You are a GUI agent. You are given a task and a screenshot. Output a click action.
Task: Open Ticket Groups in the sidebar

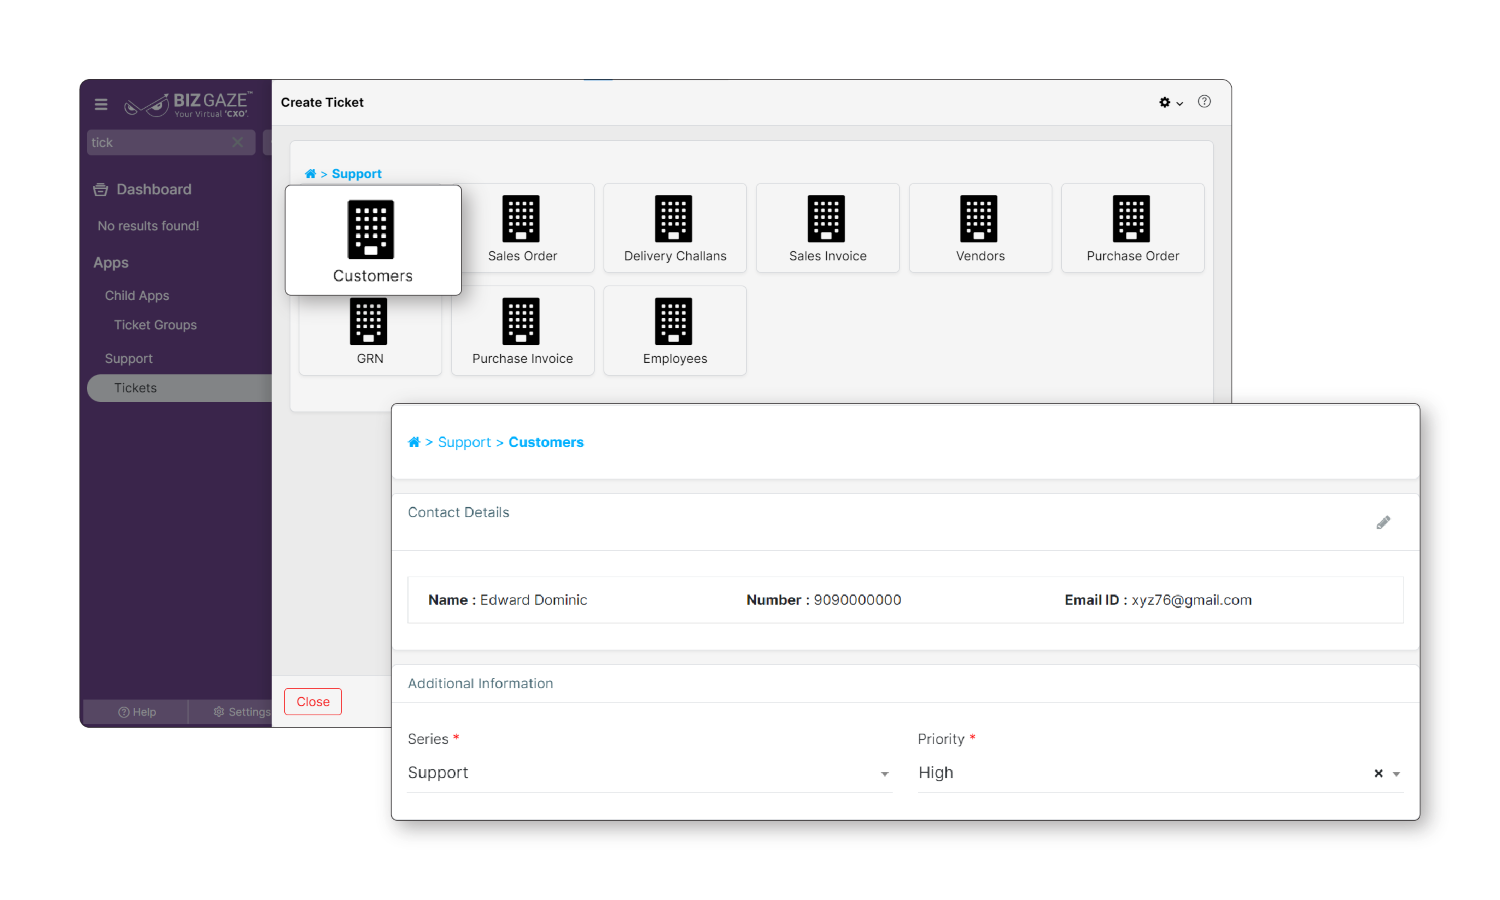coord(155,325)
